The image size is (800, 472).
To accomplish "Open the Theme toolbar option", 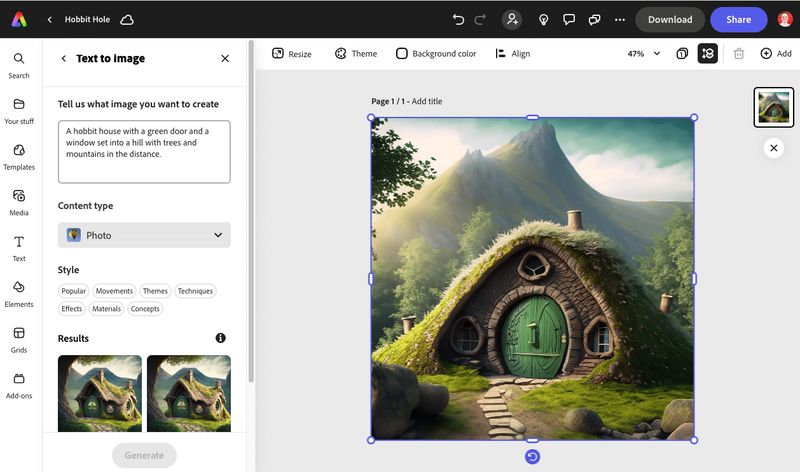I will point(356,54).
